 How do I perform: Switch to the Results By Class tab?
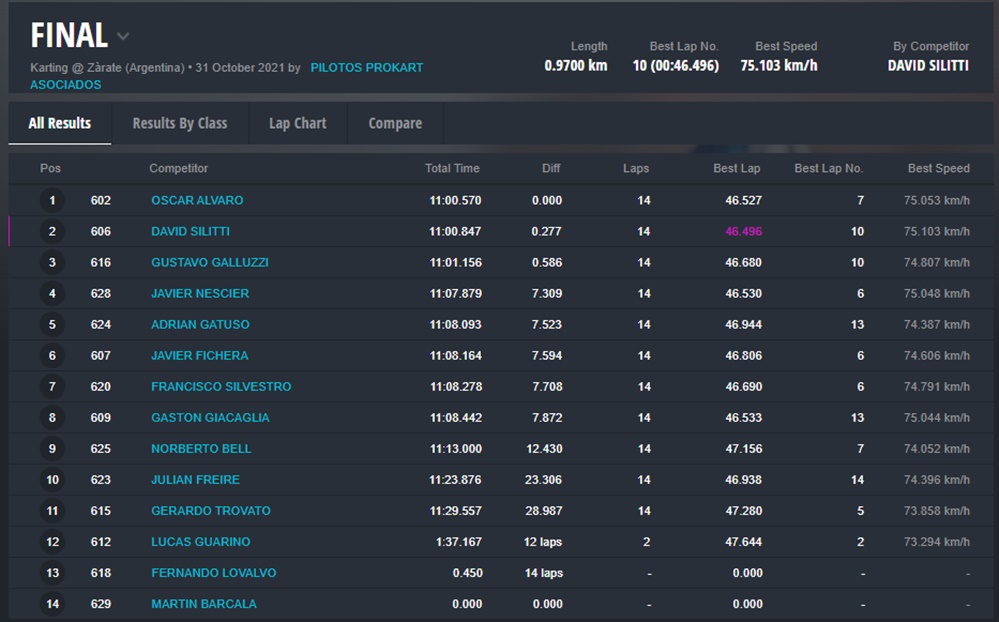(180, 123)
